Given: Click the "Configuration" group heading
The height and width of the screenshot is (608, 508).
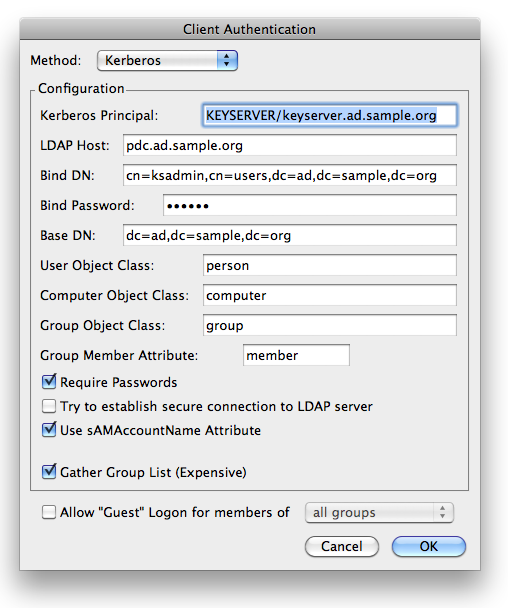Looking at the screenshot, I should (x=81, y=88).
